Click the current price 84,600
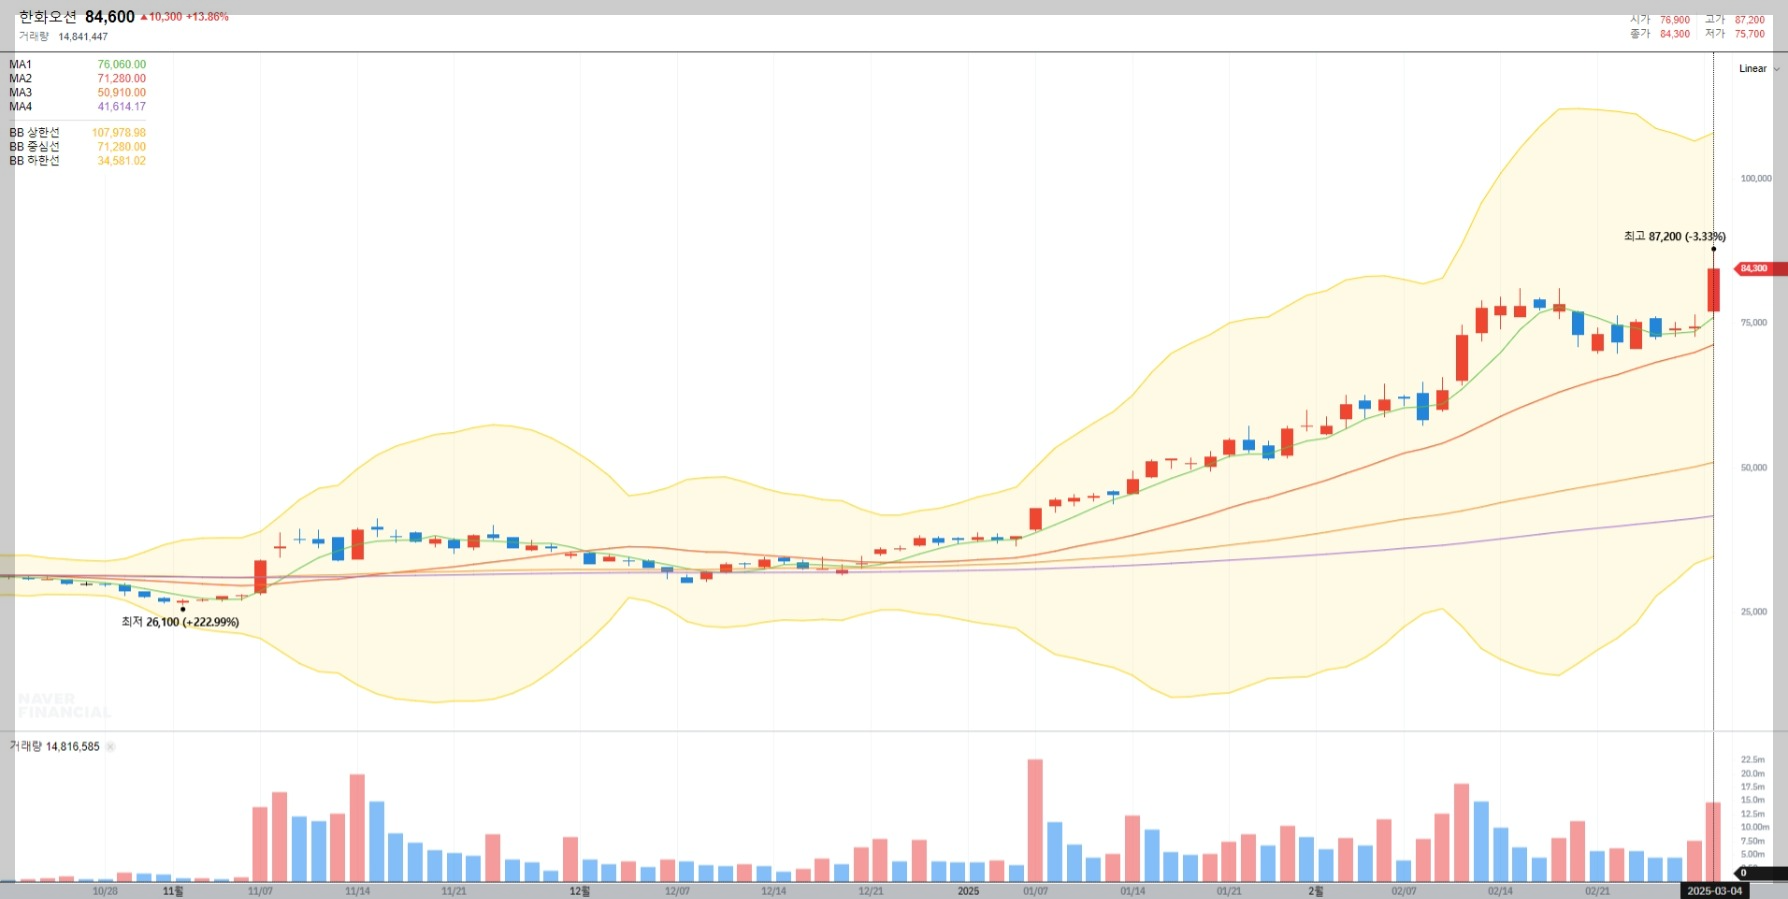The height and width of the screenshot is (899, 1788). (110, 17)
